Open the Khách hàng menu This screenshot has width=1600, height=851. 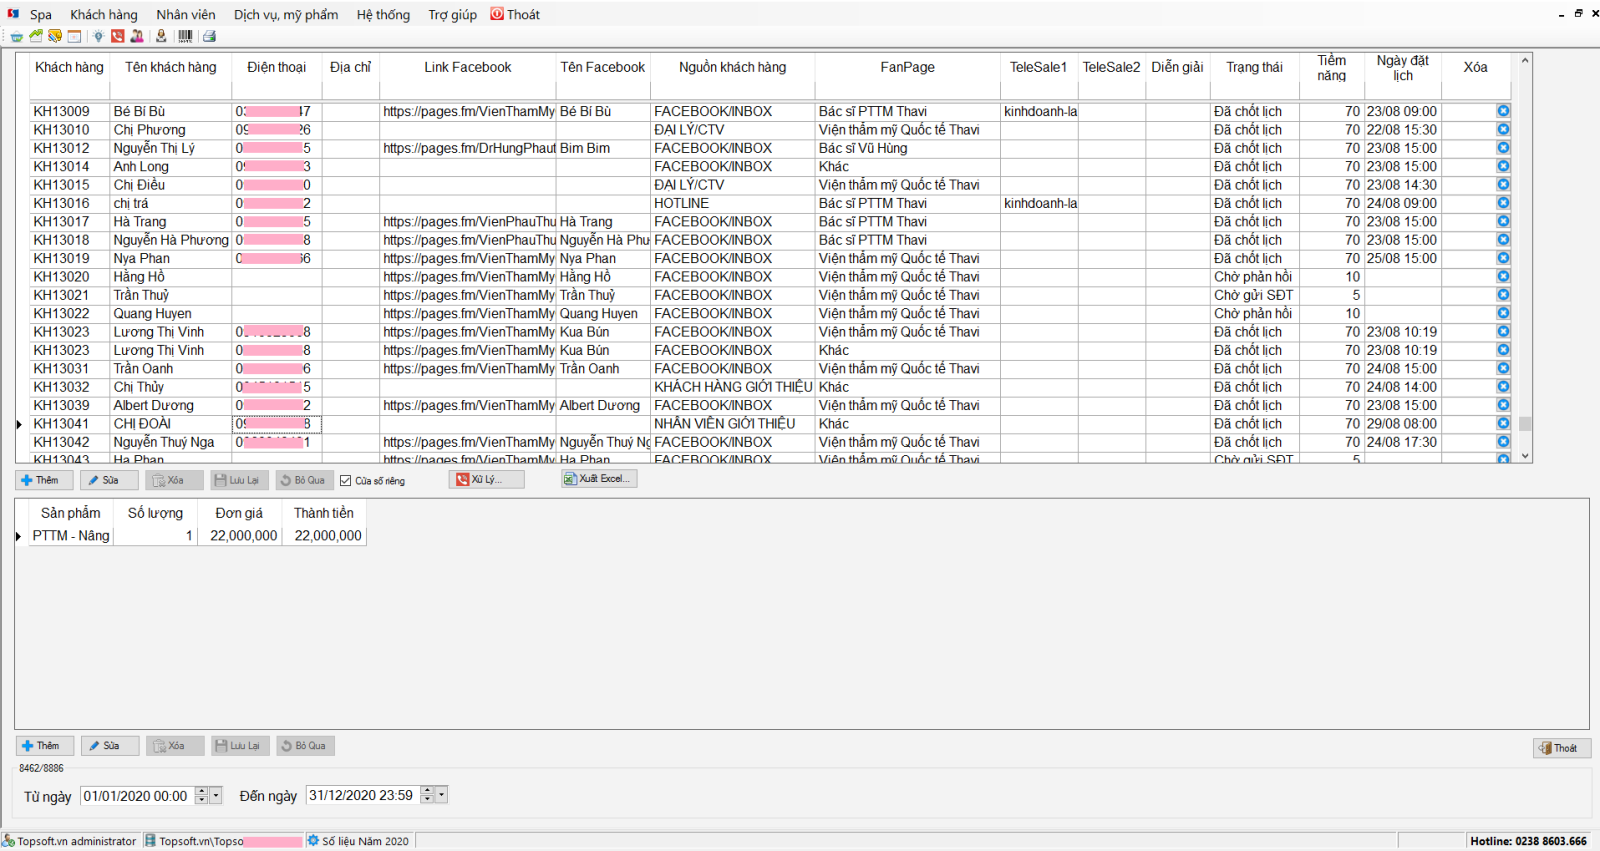104,15
